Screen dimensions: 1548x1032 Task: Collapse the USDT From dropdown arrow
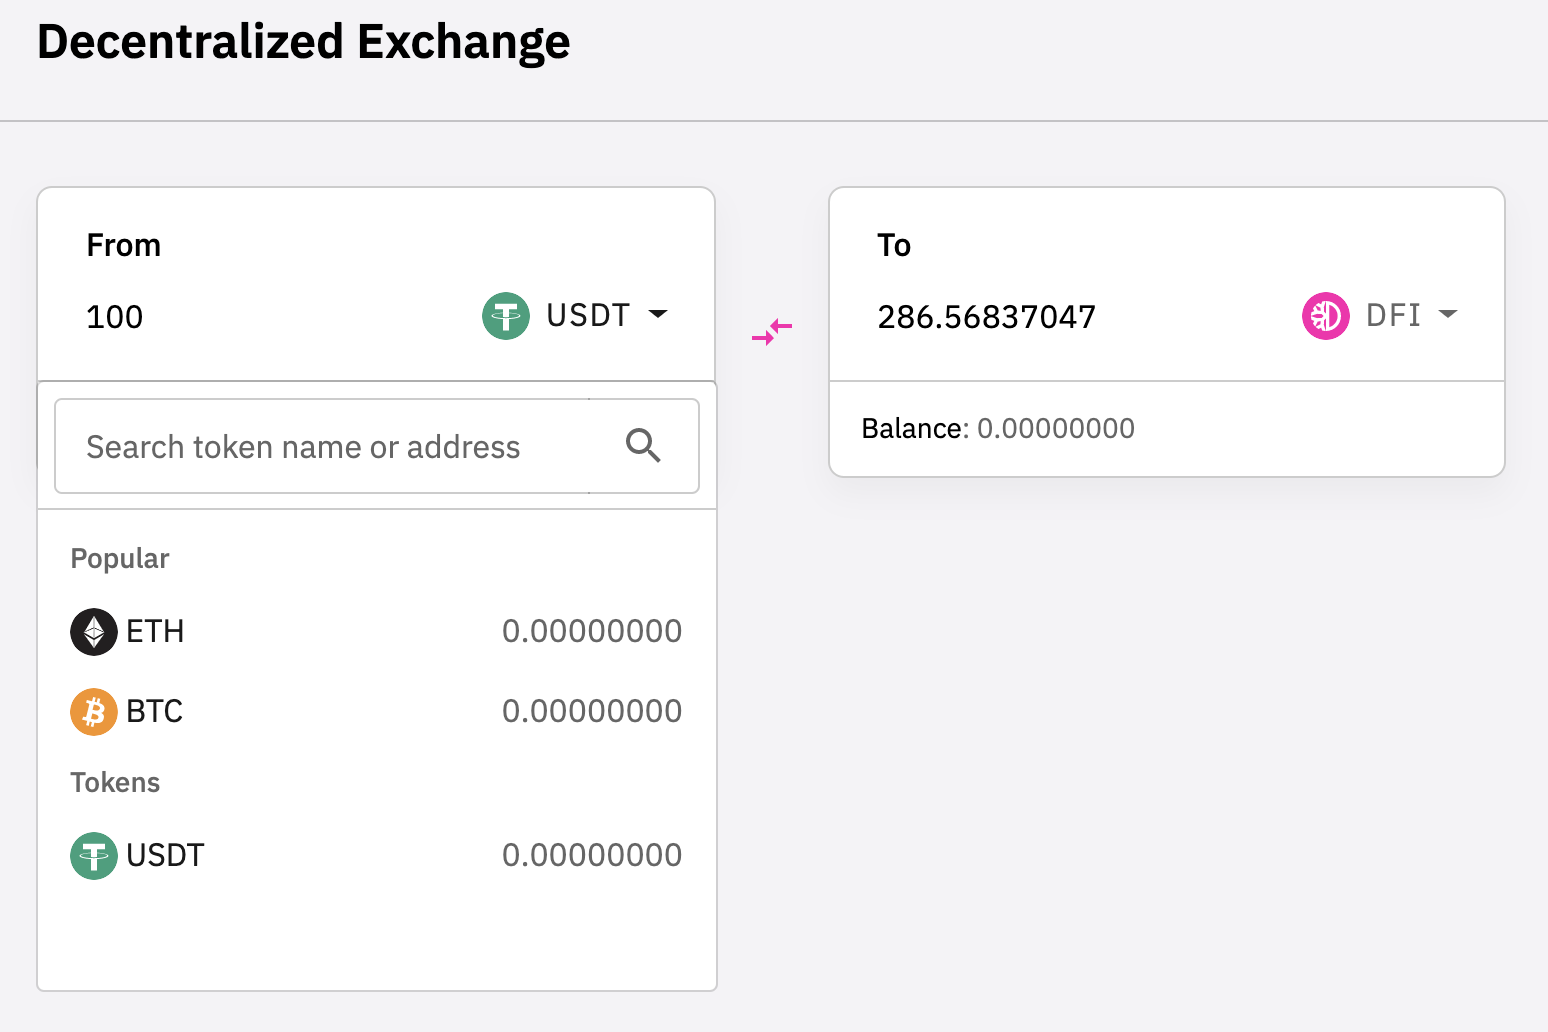[x=658, y=315]
